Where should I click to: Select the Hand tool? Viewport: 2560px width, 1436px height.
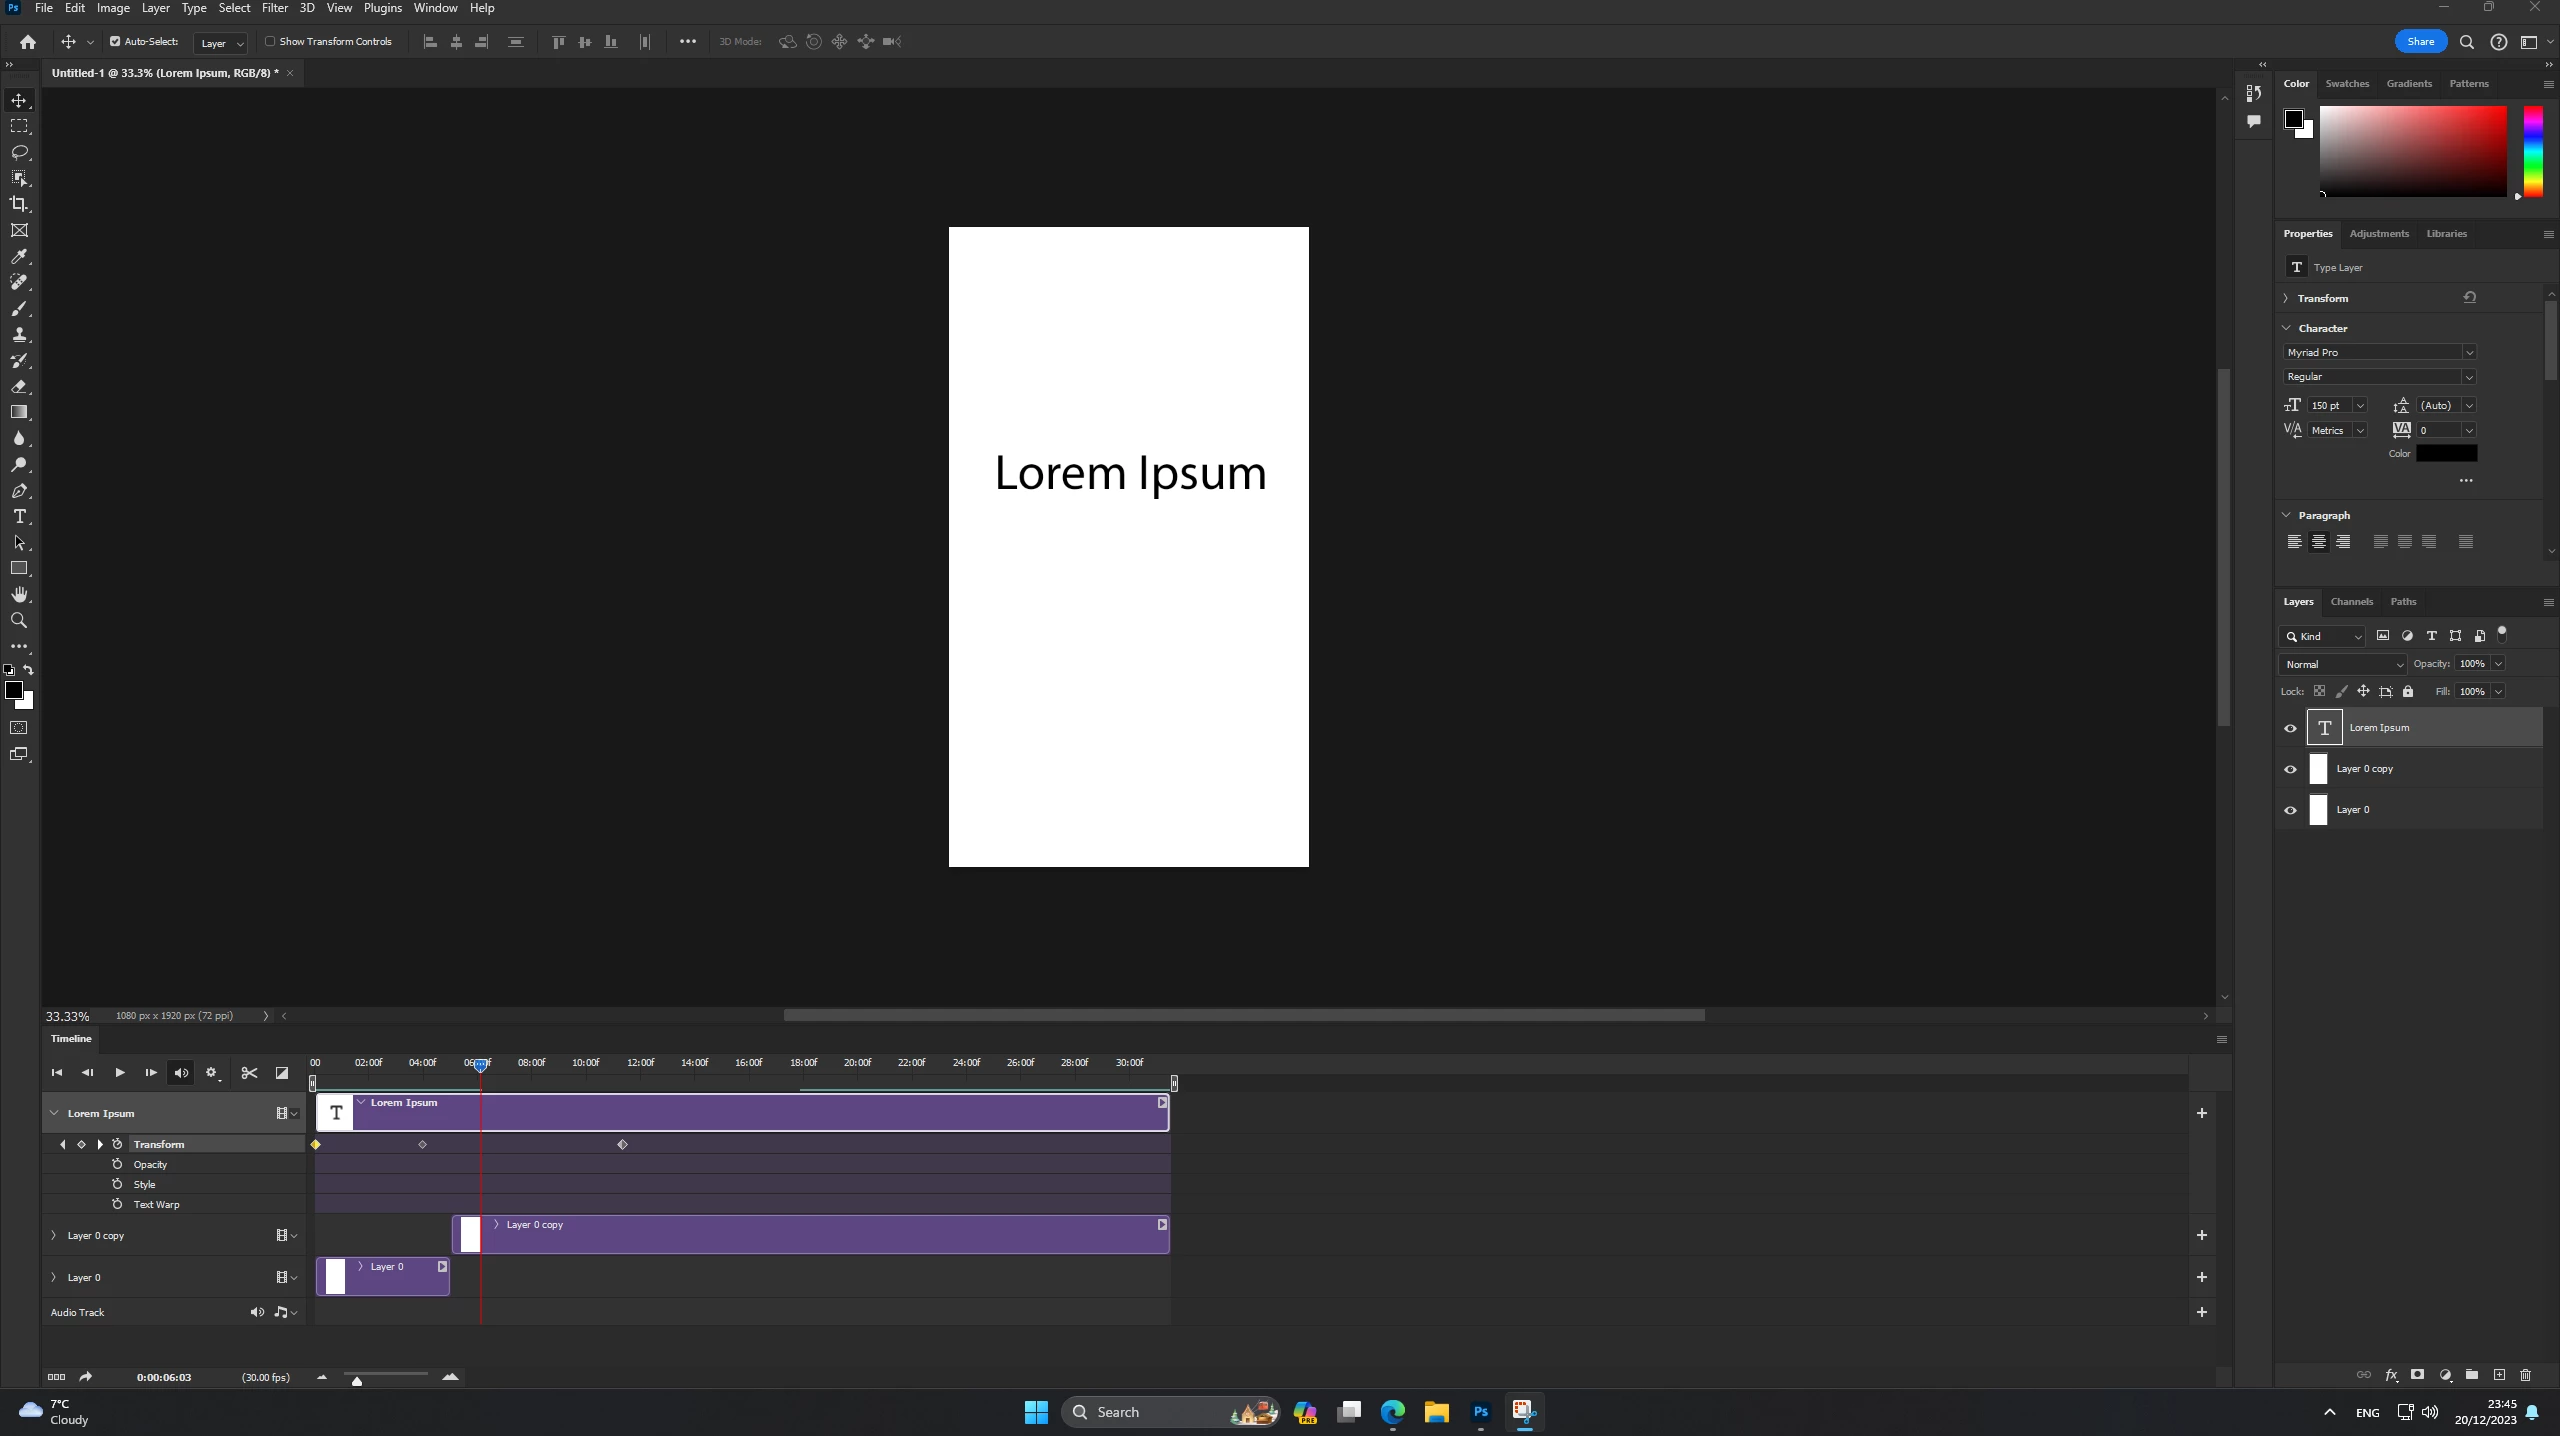pyautogui.click(x=19, y=595)
